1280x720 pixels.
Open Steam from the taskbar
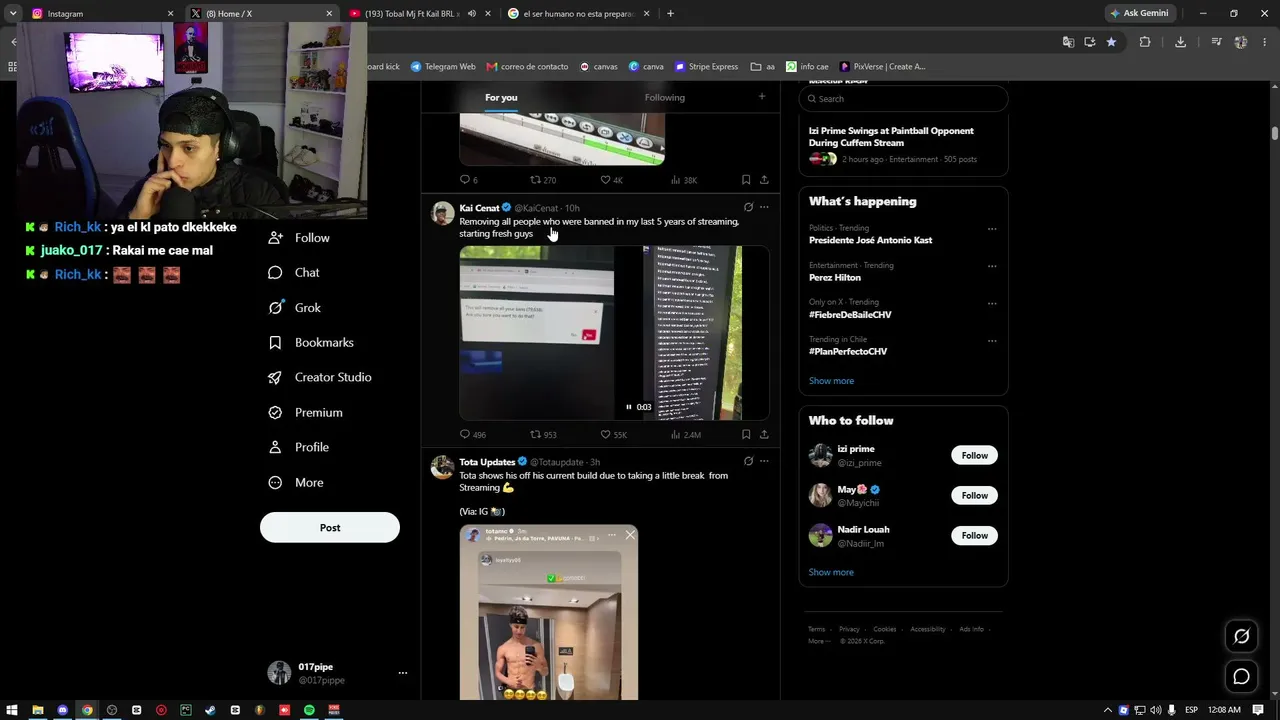click(x=210, y=710)
